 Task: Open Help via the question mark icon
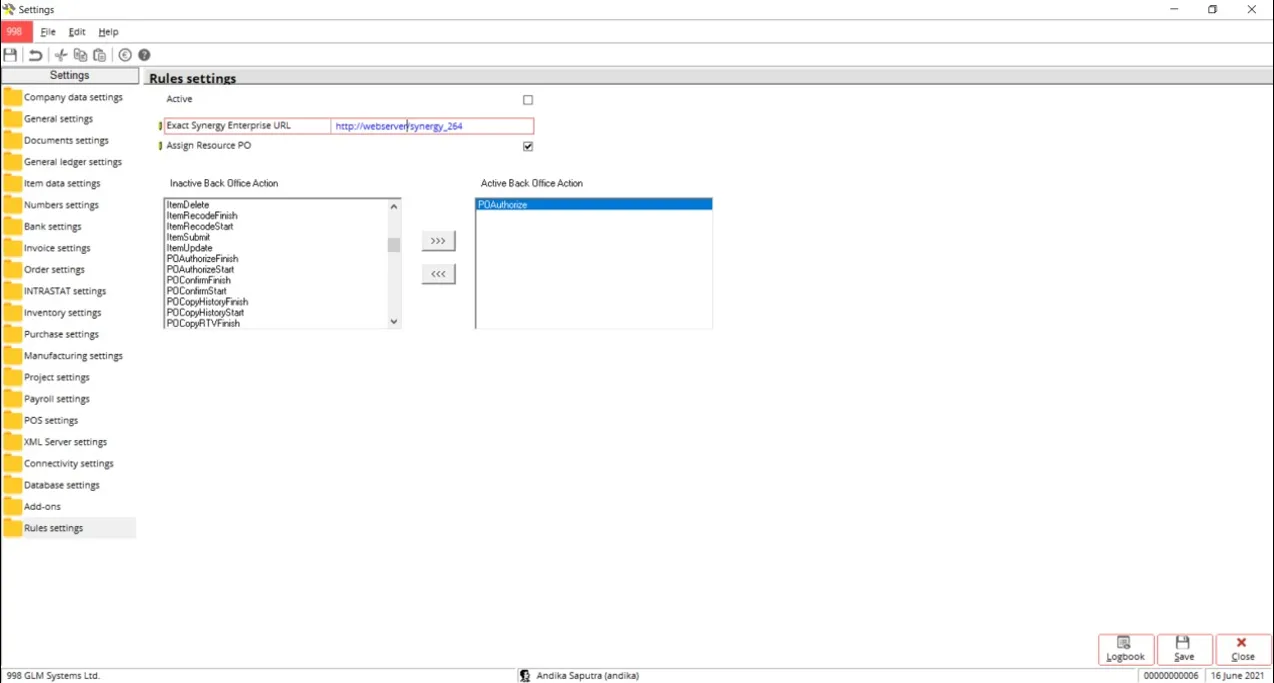(144, 55)
